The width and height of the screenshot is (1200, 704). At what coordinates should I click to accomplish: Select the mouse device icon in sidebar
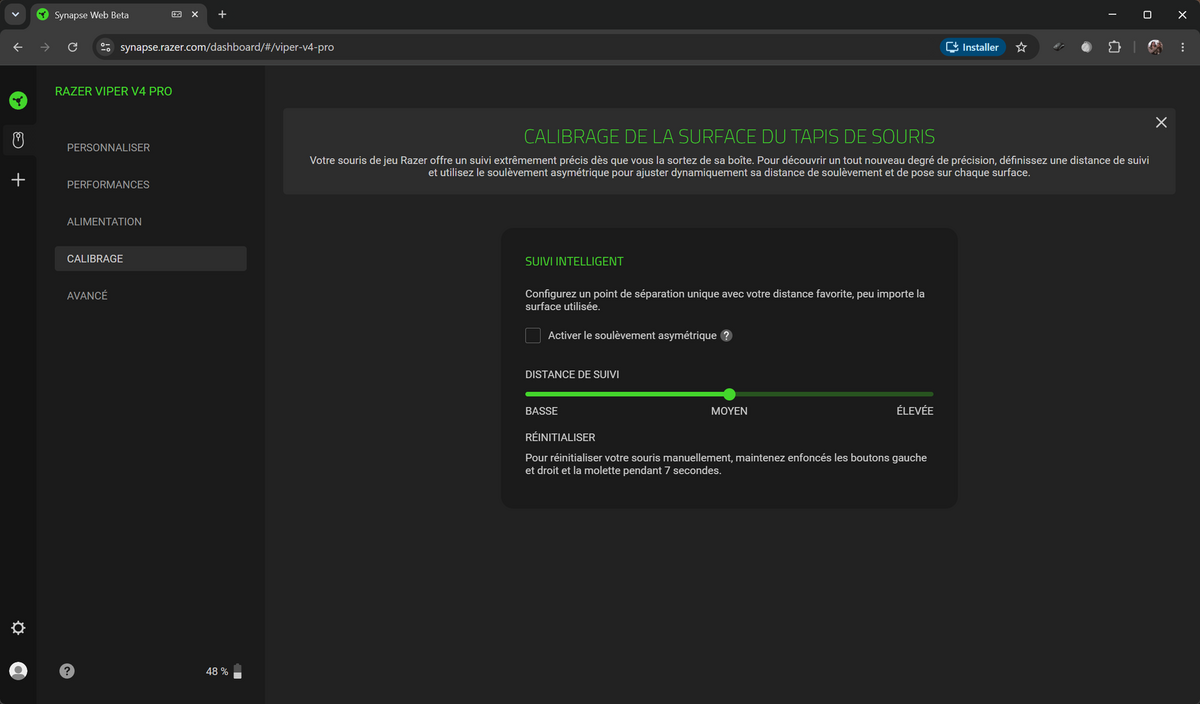coord(18,140)
